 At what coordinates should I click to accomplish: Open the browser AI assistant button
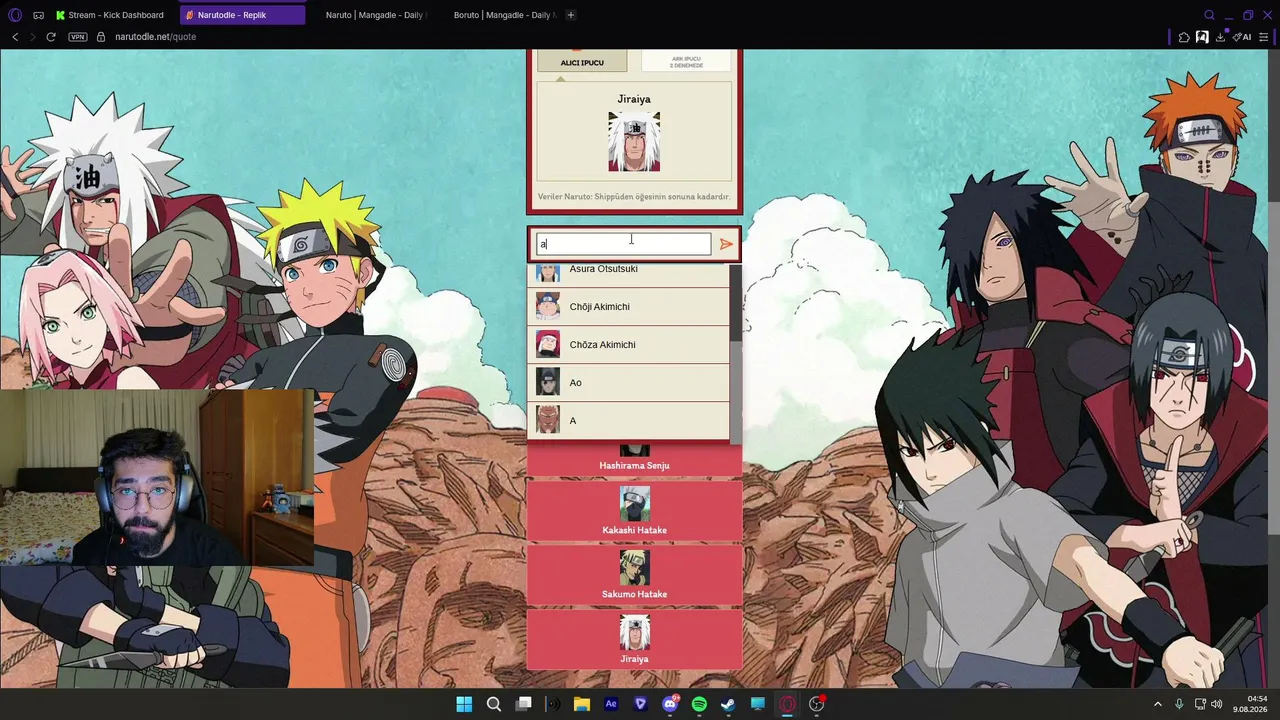[1243, 37]
